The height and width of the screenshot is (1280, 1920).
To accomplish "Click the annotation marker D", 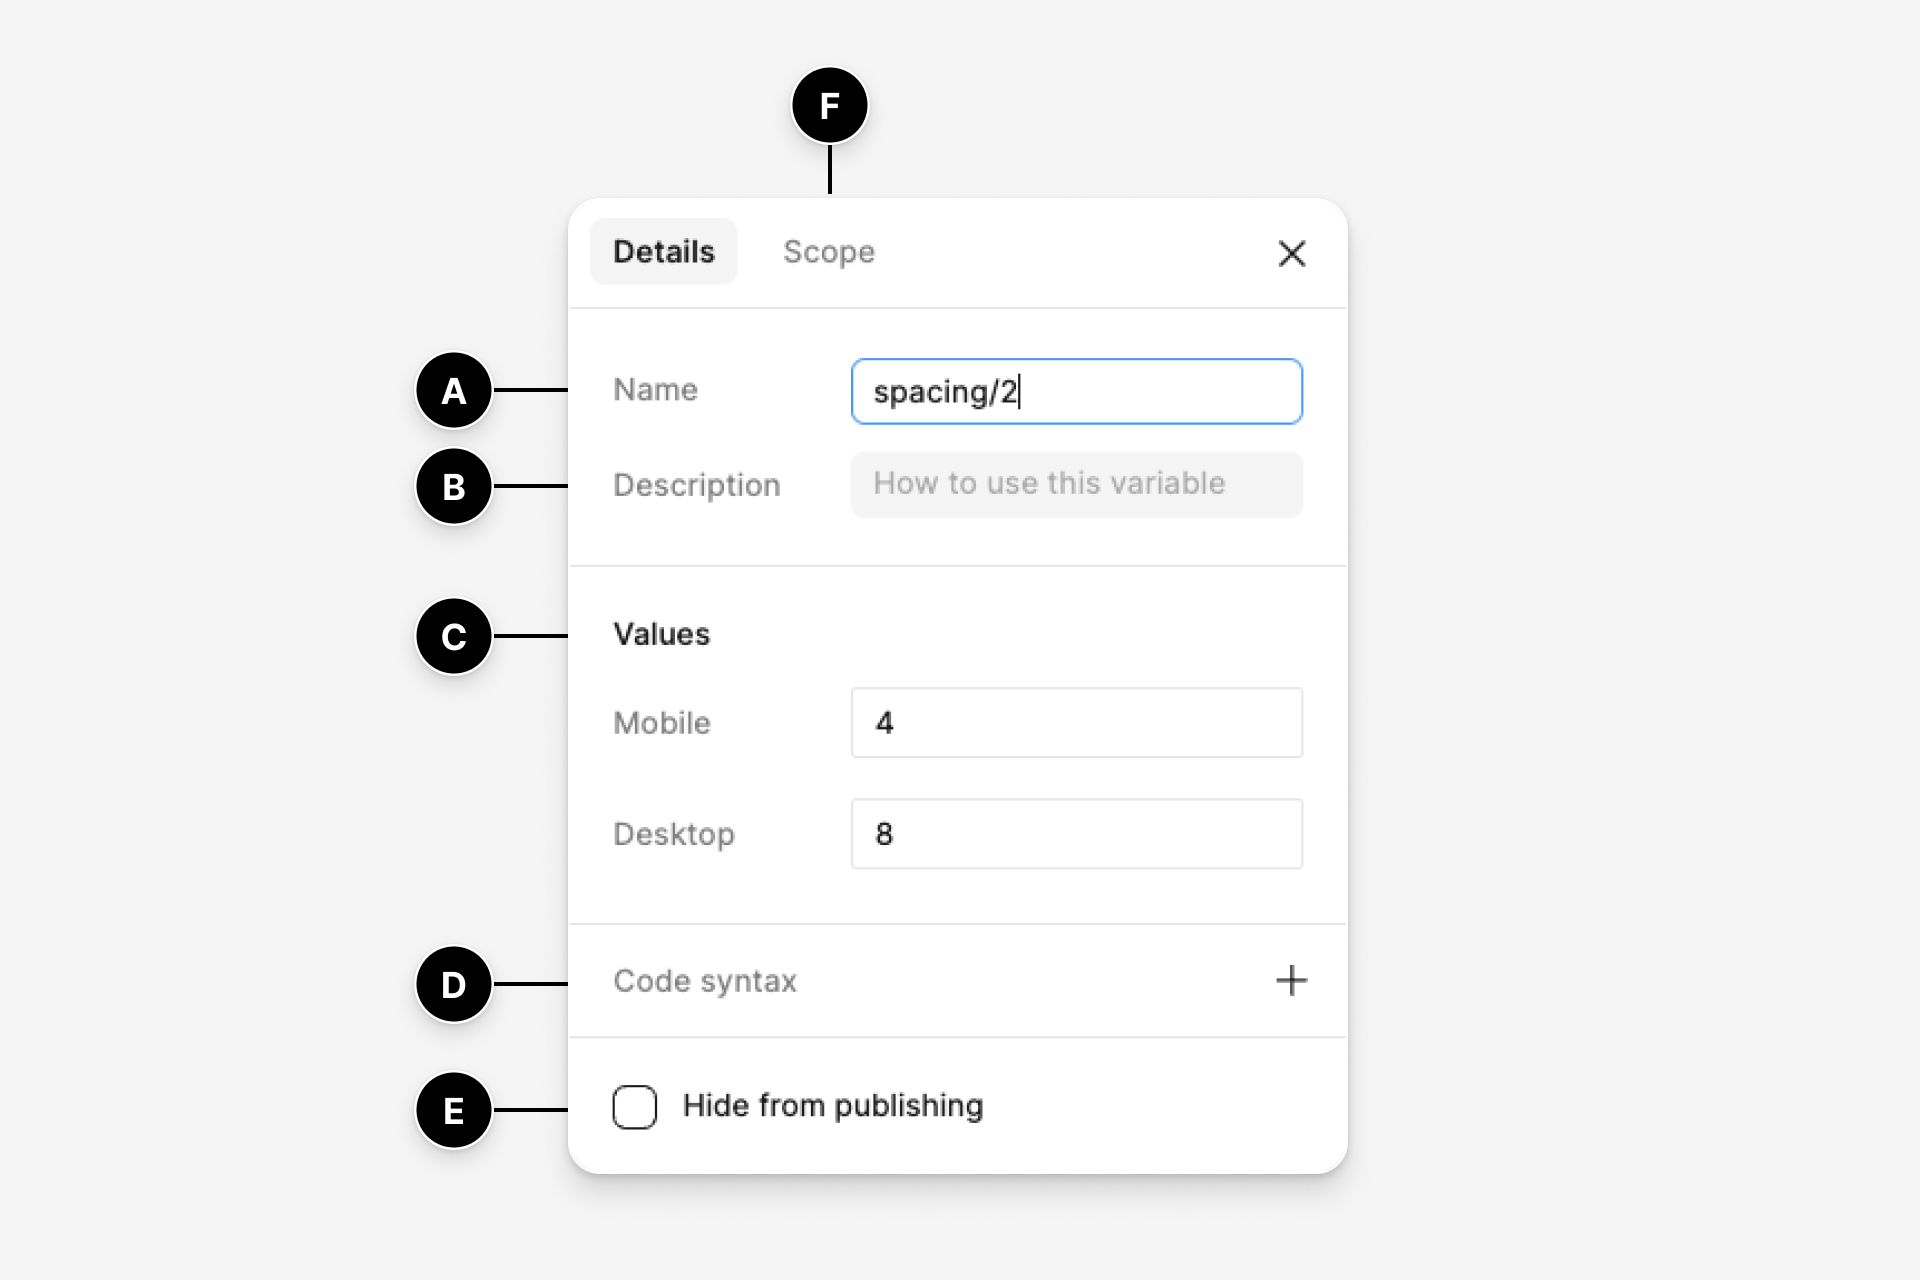I will point(454,984).
